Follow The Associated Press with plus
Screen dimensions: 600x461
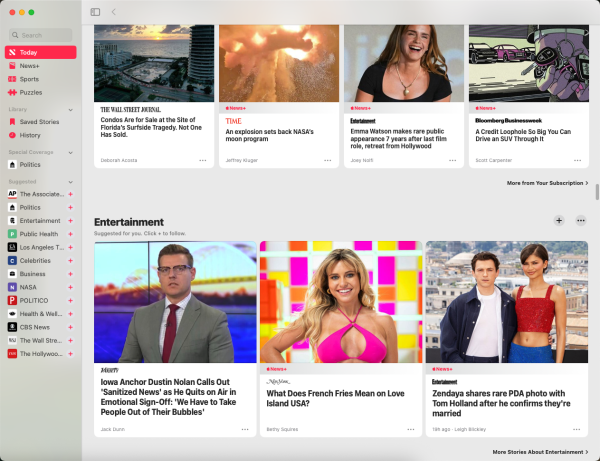[x=70, y=194]
